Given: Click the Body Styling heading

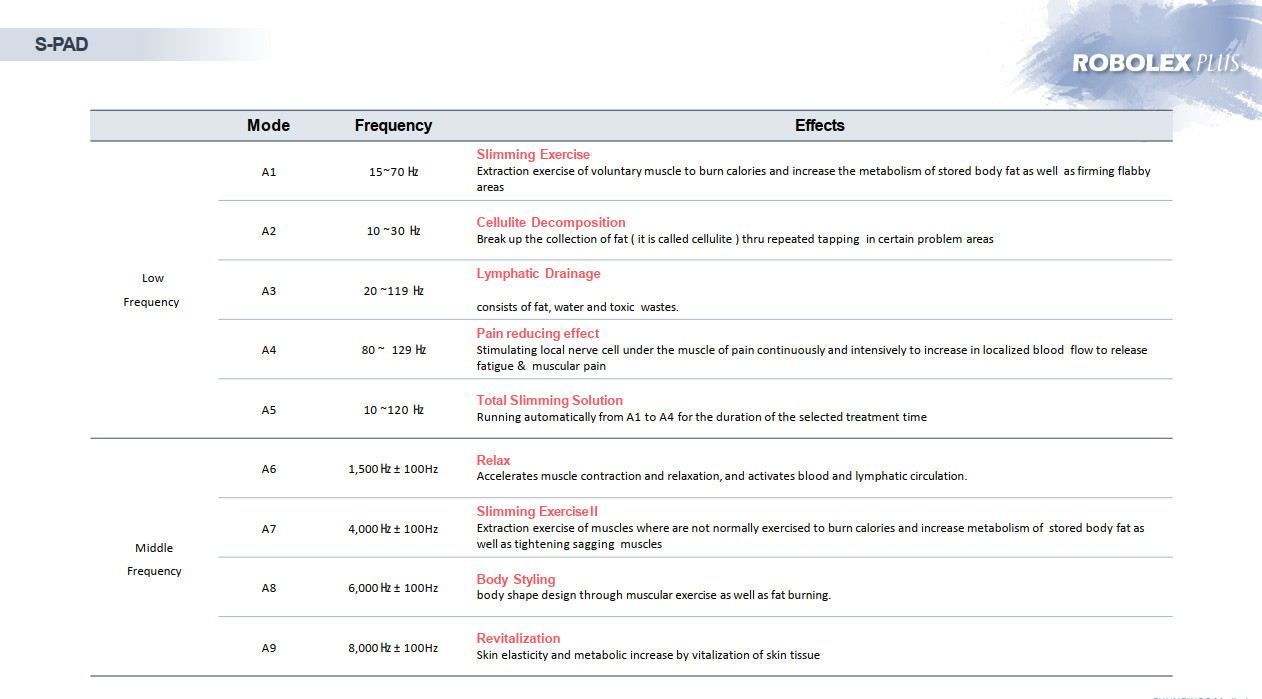Looking at the screenshot, I should point(516,579).
